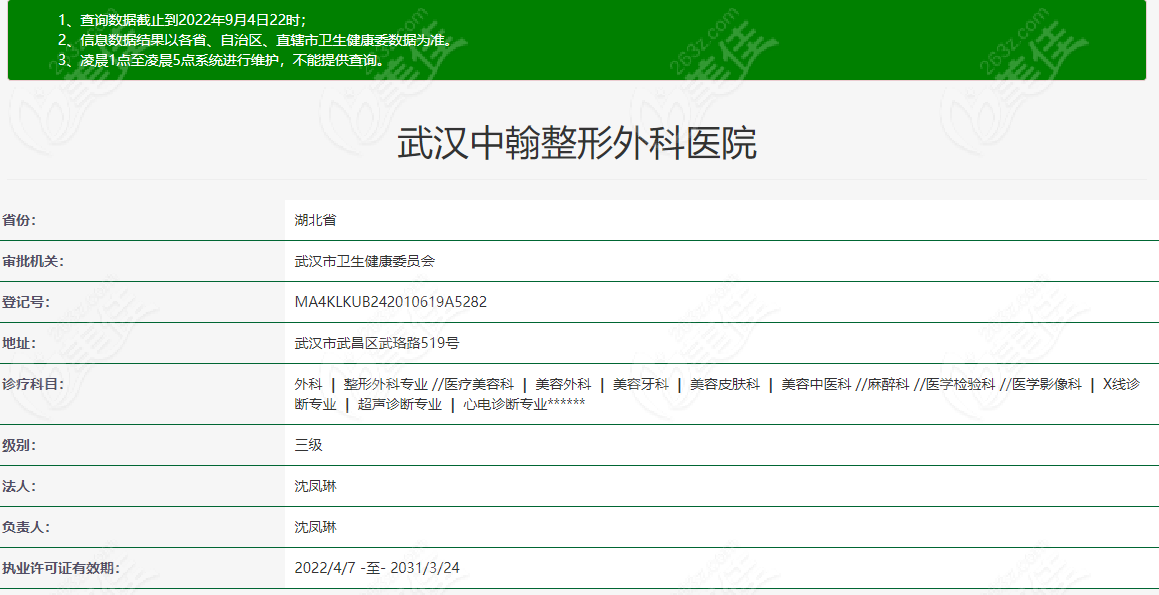Click the 审批机关 label
Image resolution: width=1159 pixels, height=595 pixels.
coord(33,262)
